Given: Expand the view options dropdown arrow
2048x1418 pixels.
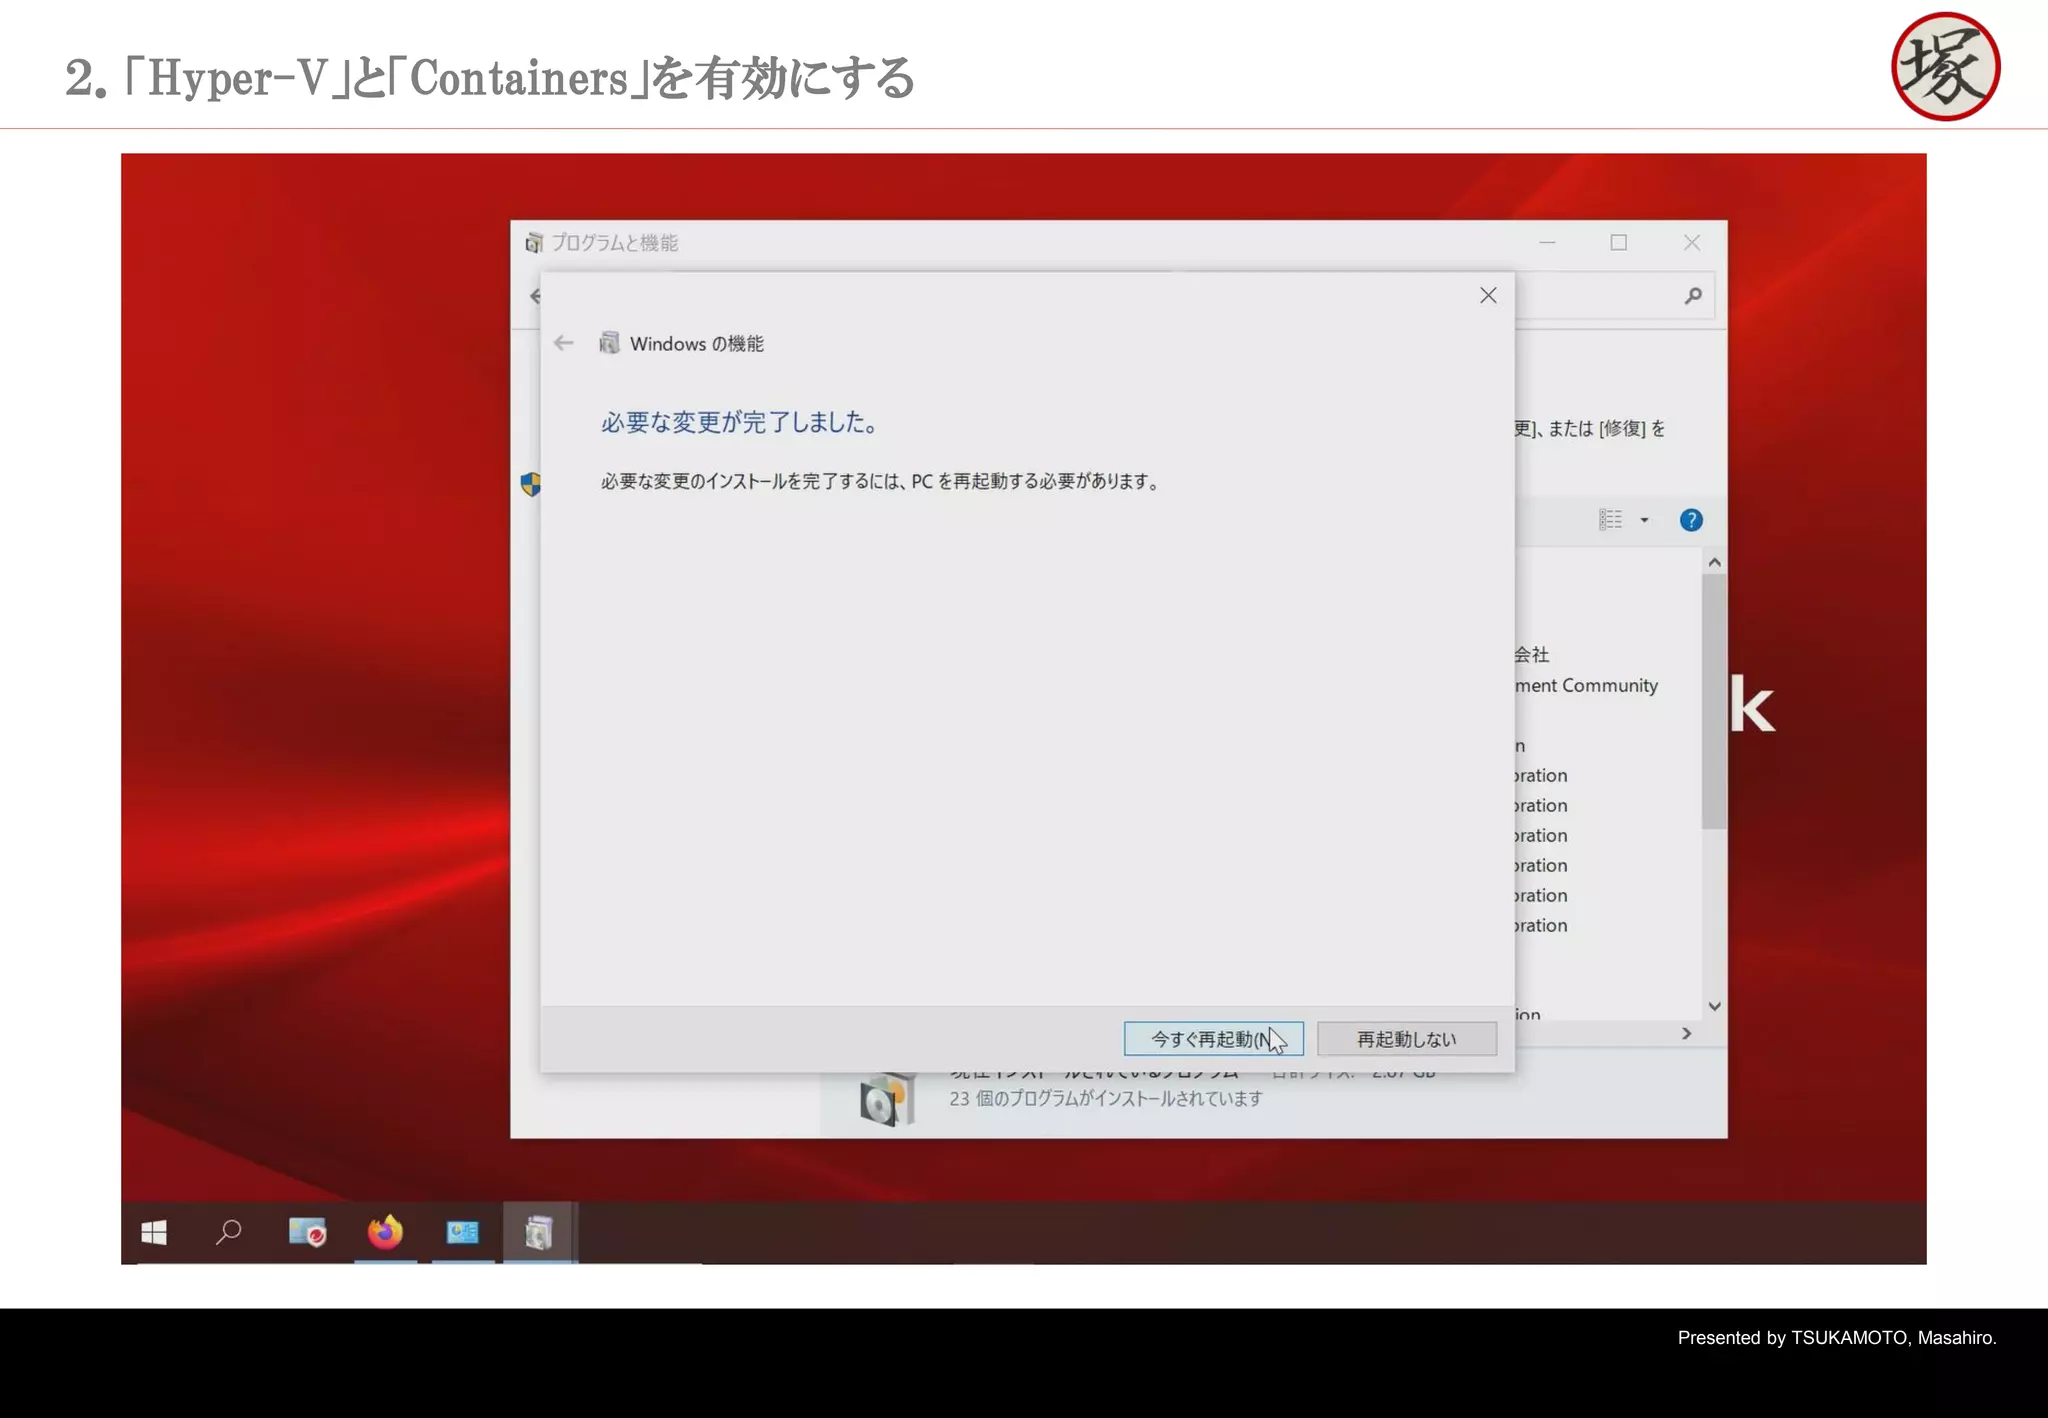Looking at the screenshot, I should coord(1644,520).
